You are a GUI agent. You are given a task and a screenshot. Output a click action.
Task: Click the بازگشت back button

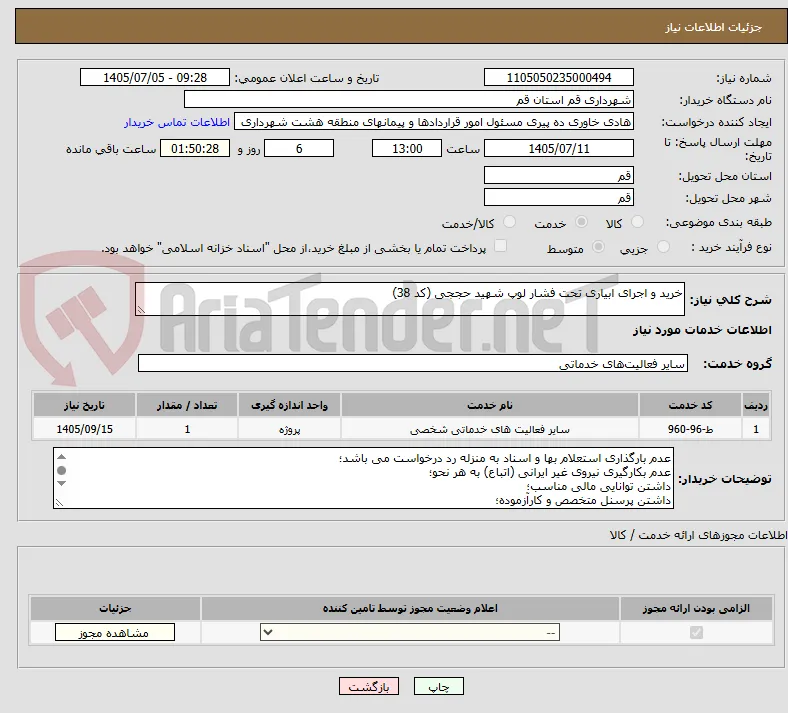click(x=369, y=686)
